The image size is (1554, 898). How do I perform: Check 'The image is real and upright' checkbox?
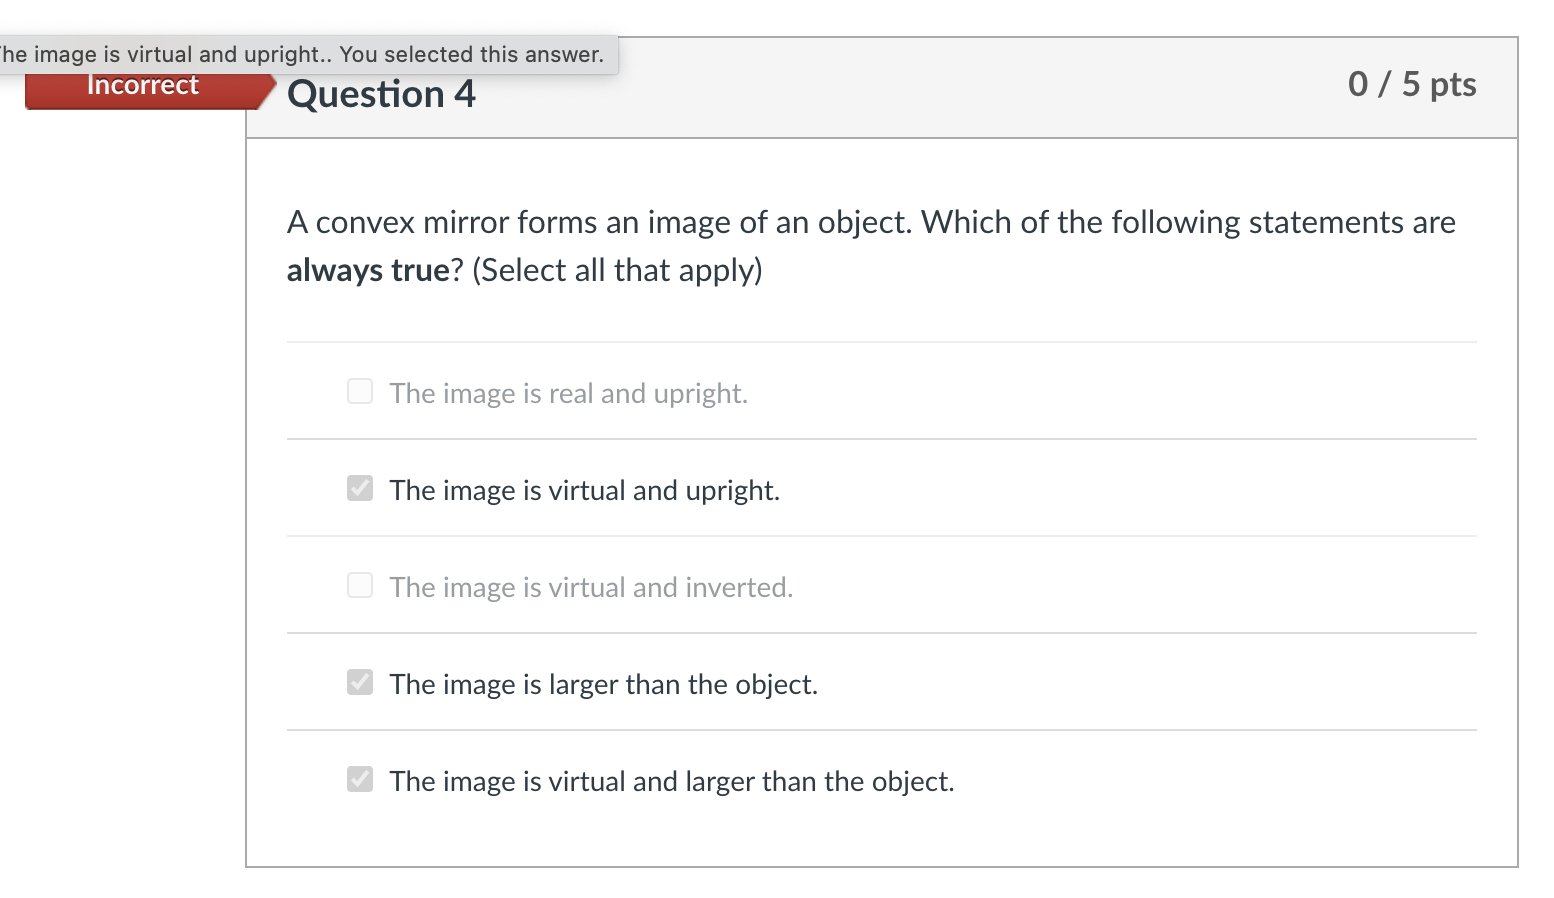360,391
